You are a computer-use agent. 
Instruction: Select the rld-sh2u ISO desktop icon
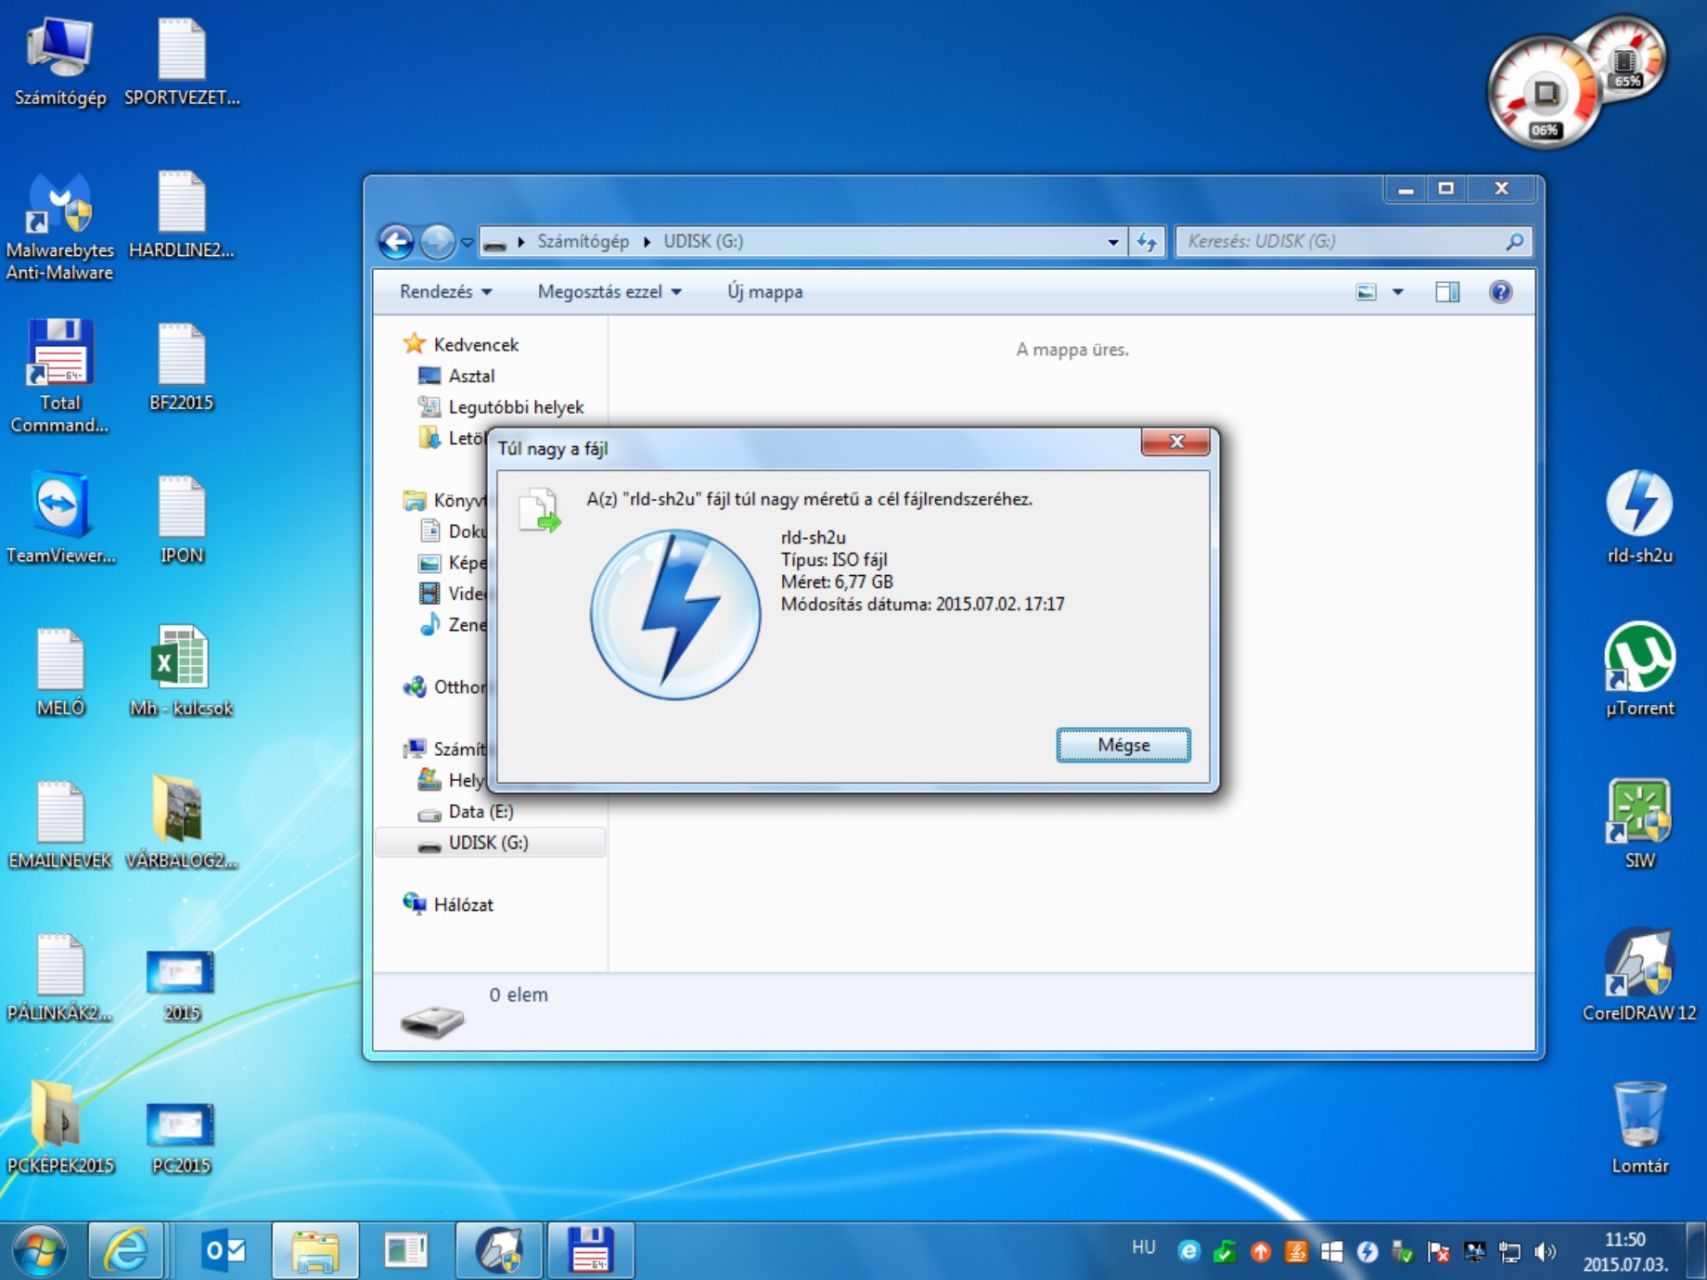[1640, 518]
